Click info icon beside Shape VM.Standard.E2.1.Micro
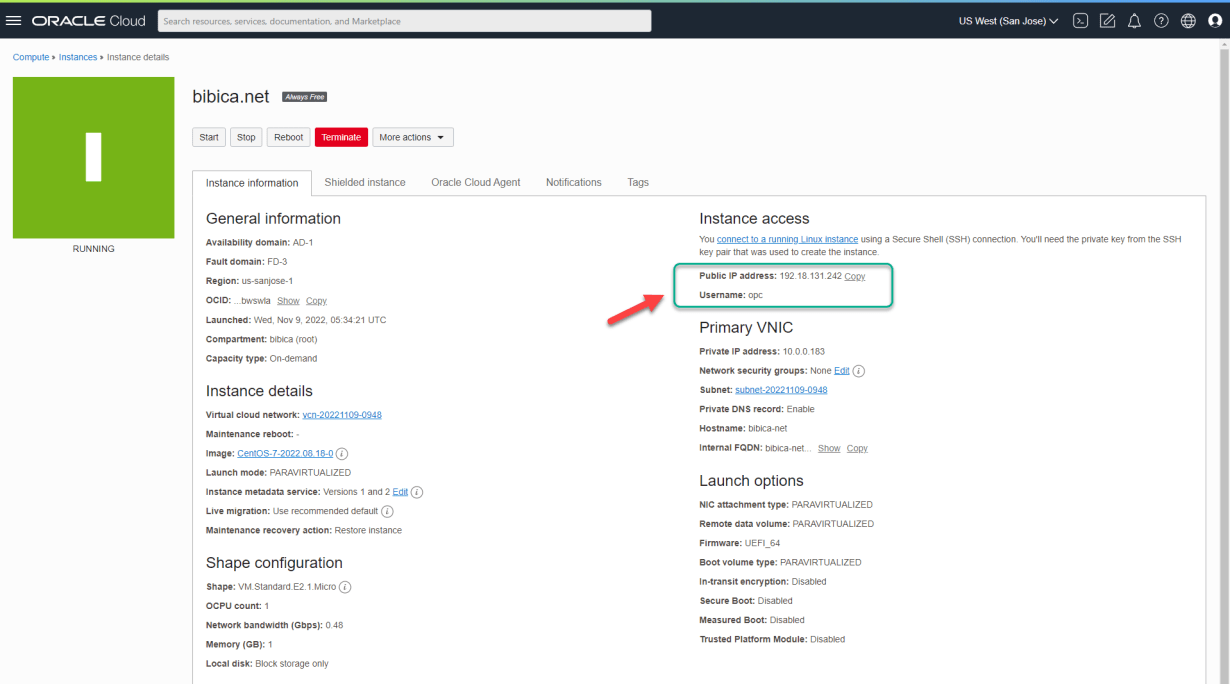 (345, 587)
